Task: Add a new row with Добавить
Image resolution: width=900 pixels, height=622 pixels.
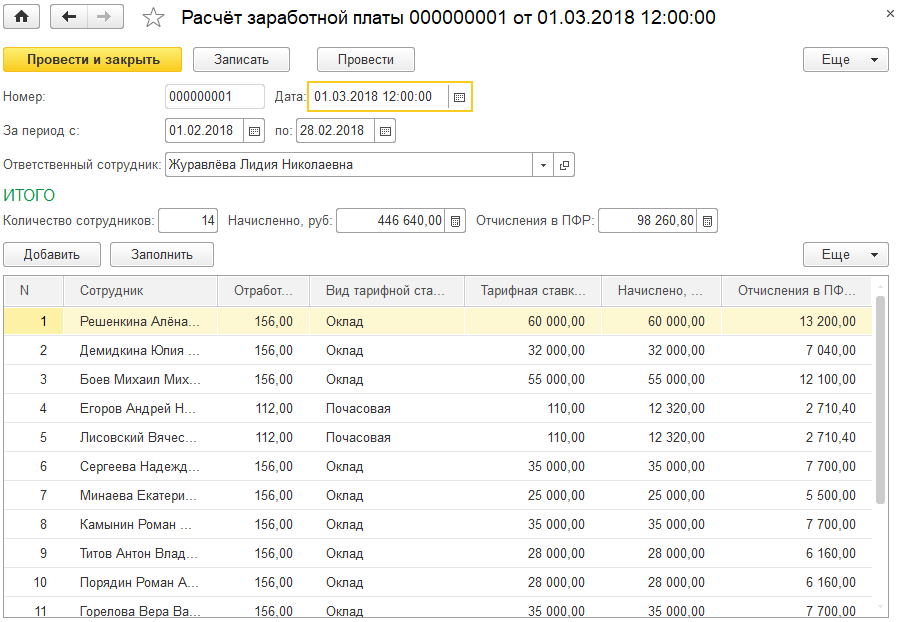Action: click(51, 255)
